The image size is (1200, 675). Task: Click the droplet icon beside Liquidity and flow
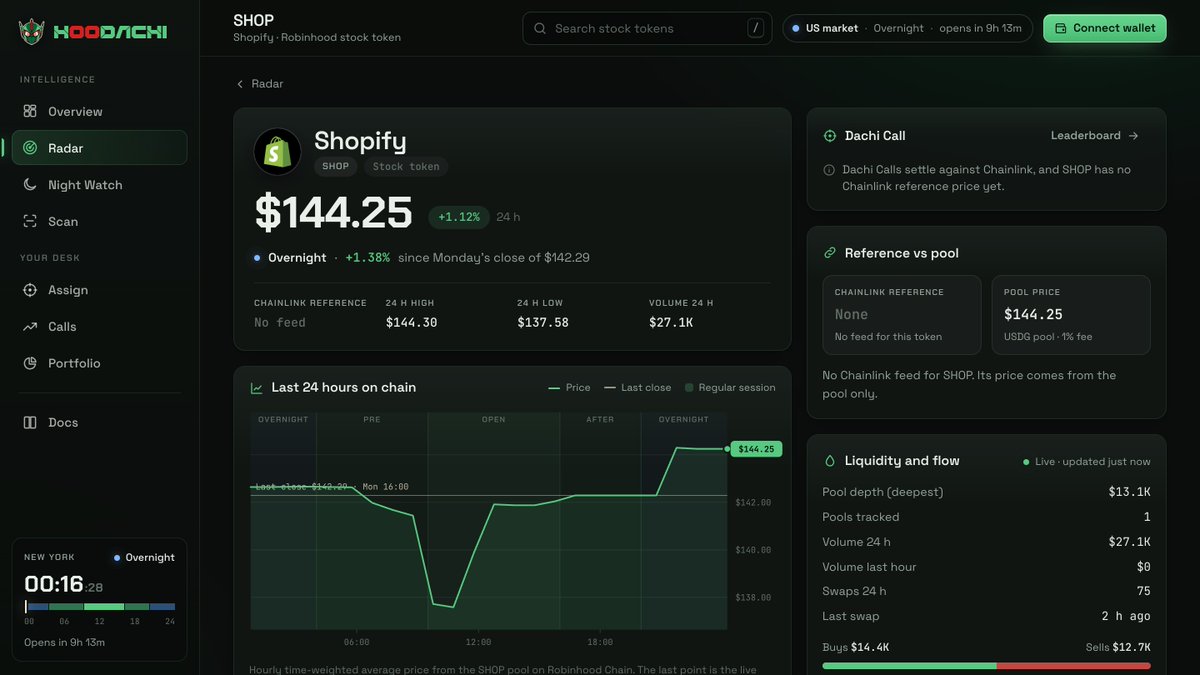coord(829,461)
